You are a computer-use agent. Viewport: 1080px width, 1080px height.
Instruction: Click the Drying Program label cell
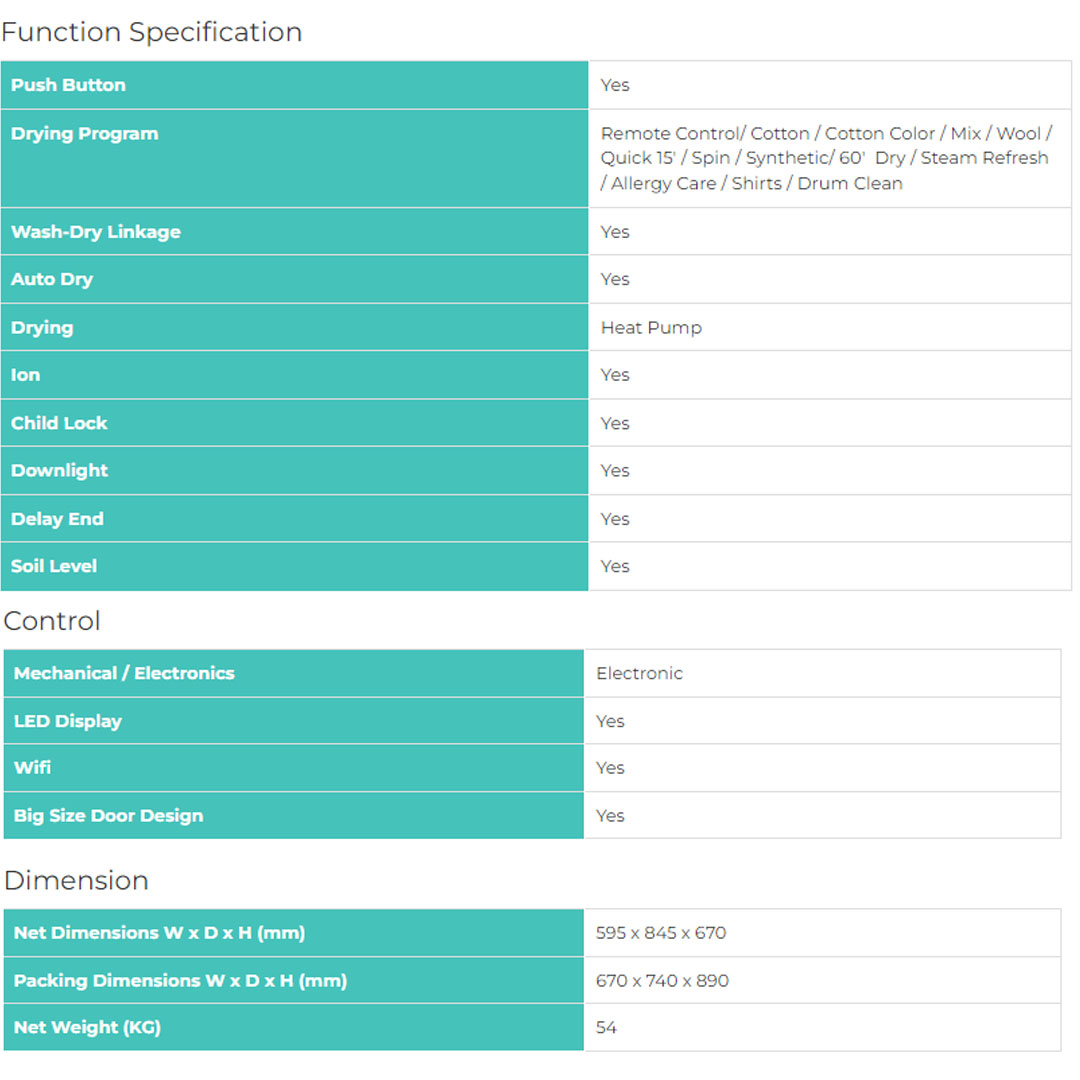coord(85,134)
